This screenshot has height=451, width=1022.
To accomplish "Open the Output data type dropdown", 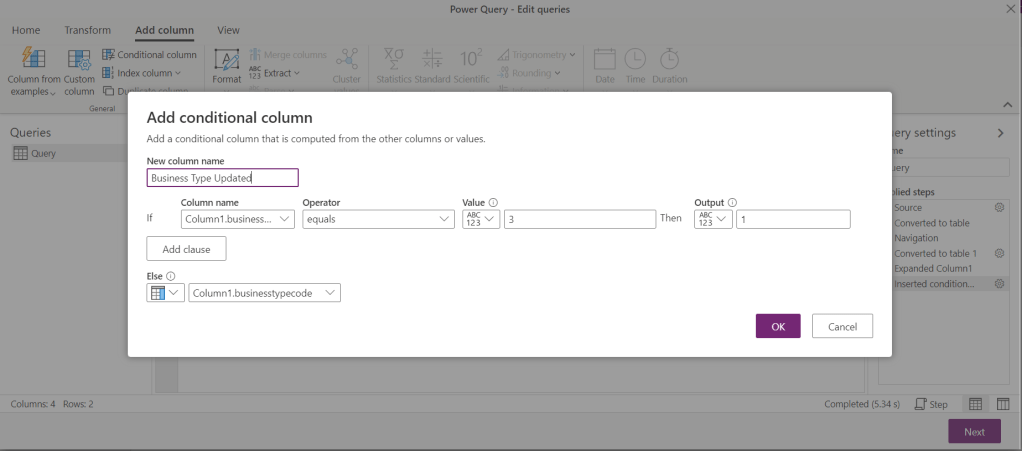I will (713, 219).
